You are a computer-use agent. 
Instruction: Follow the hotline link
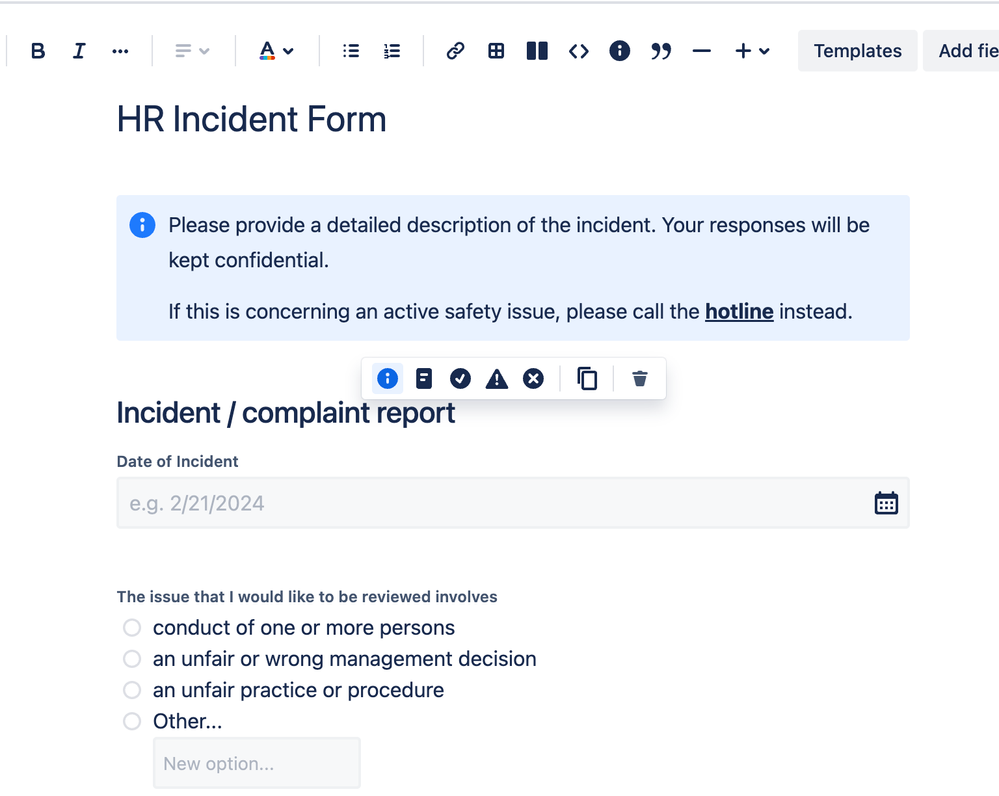tap(739, 312)
